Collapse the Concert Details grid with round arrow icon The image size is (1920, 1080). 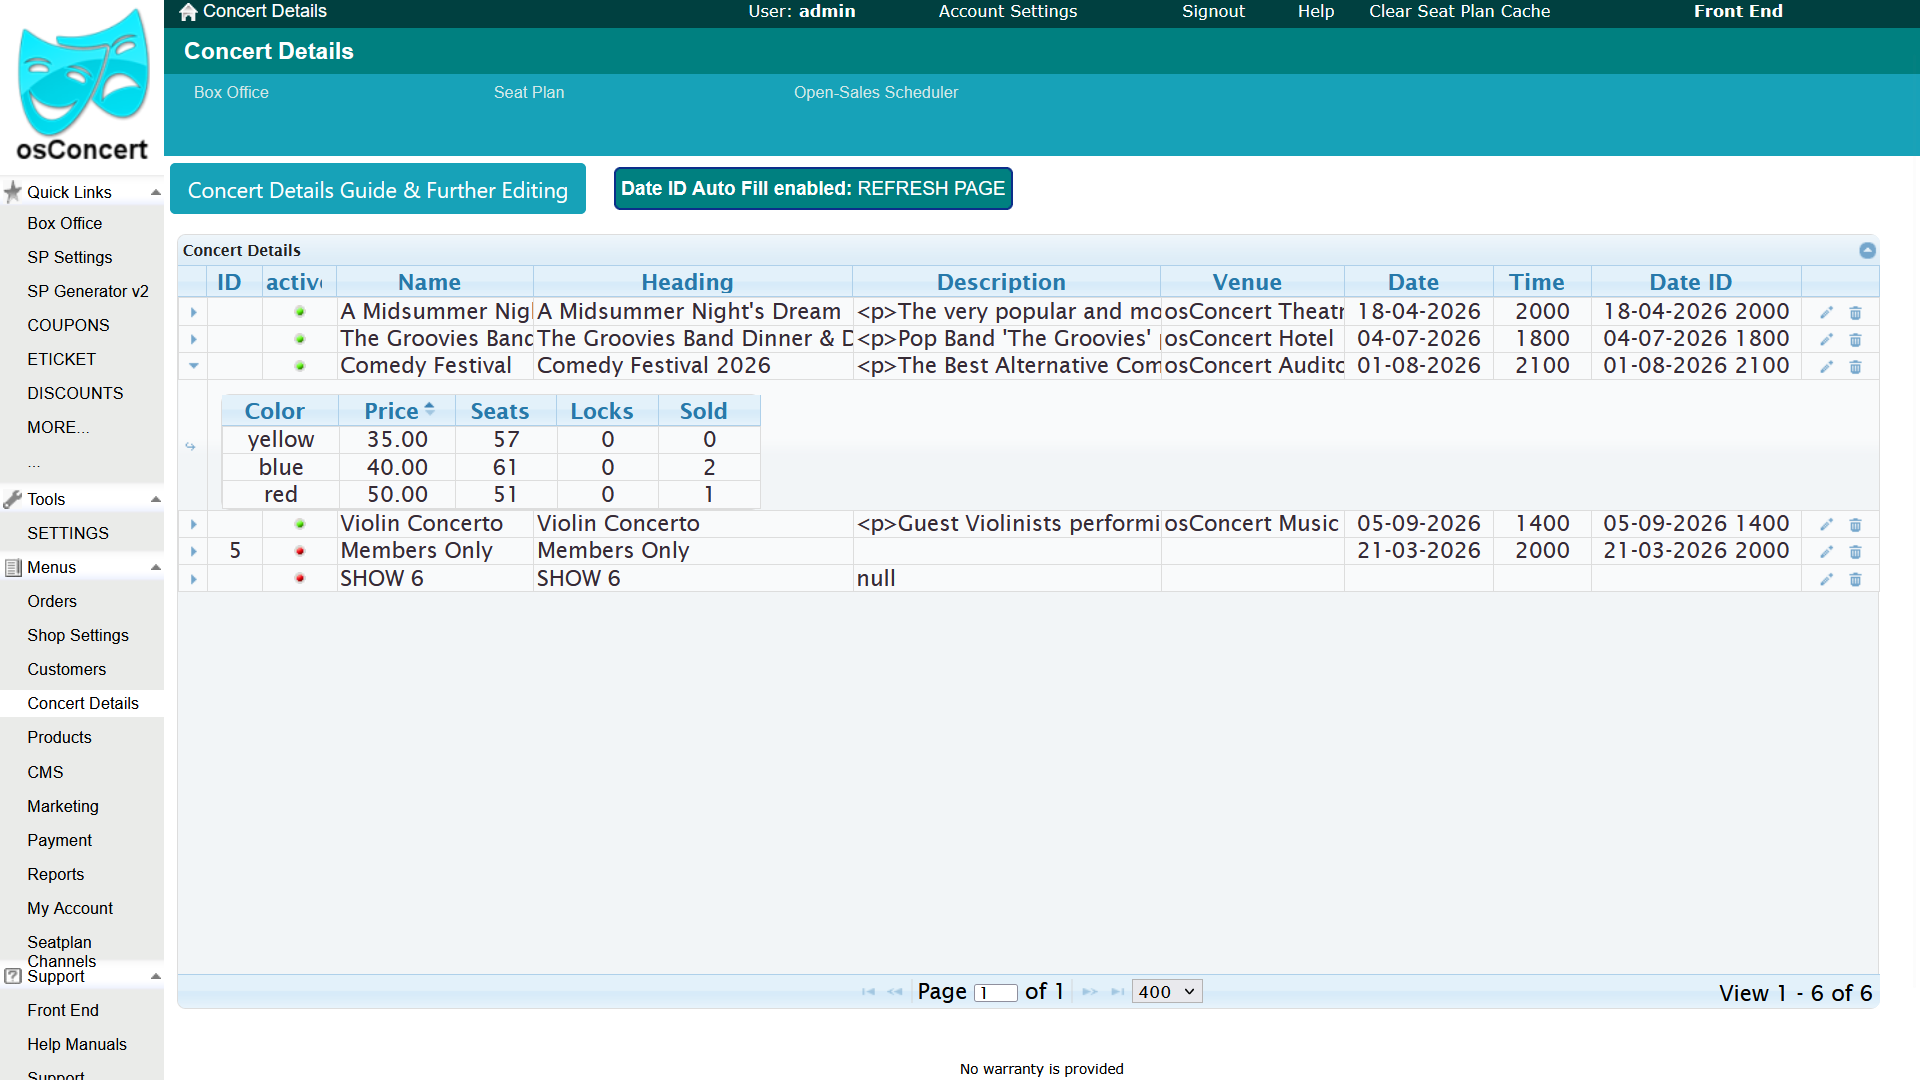pyautogui.click(x=1867, y=251)
